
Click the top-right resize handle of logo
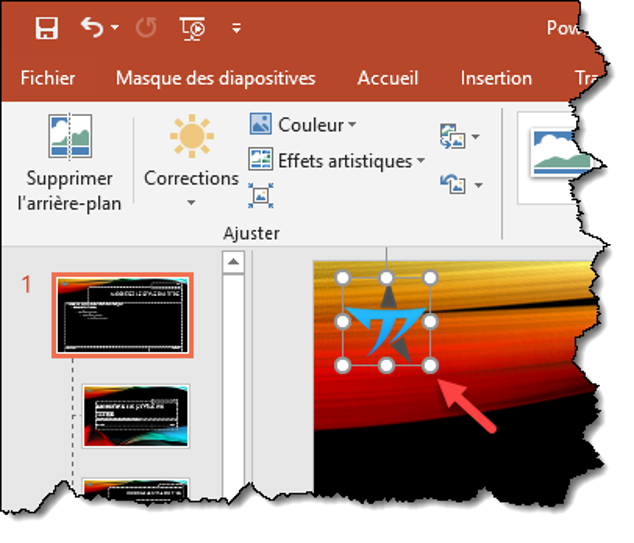[x=430, y=278]
